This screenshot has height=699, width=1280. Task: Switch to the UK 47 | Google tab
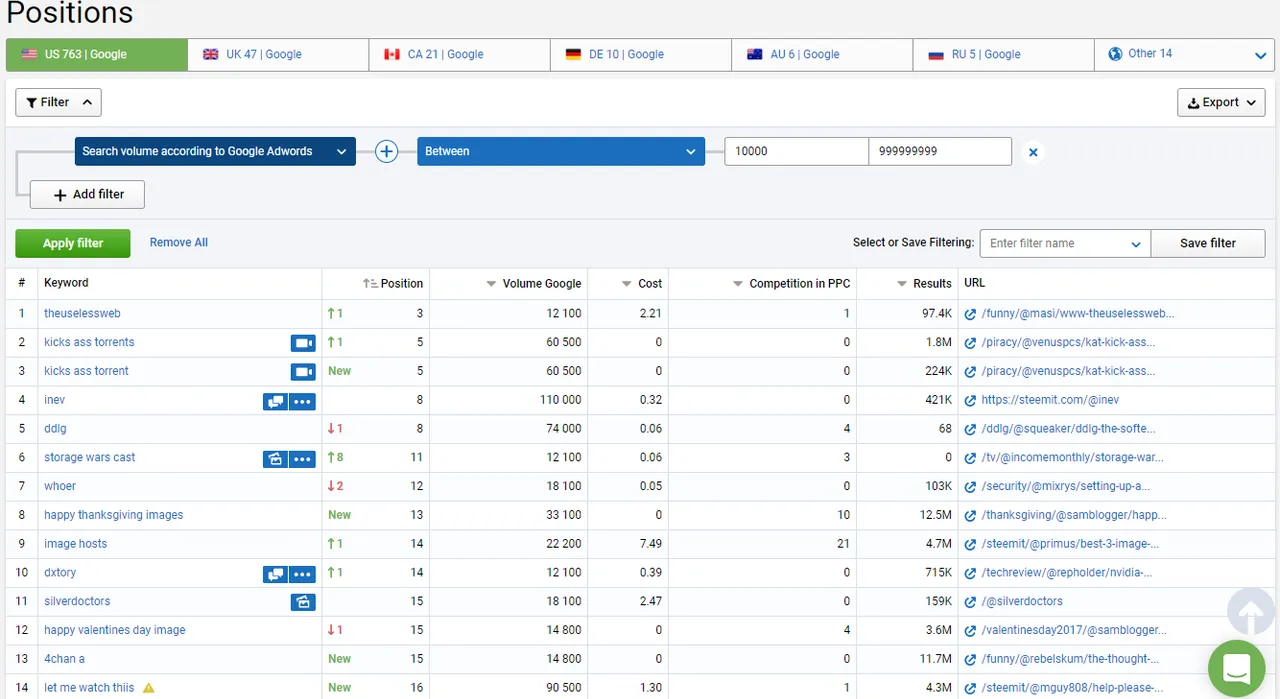coord(278,55)
